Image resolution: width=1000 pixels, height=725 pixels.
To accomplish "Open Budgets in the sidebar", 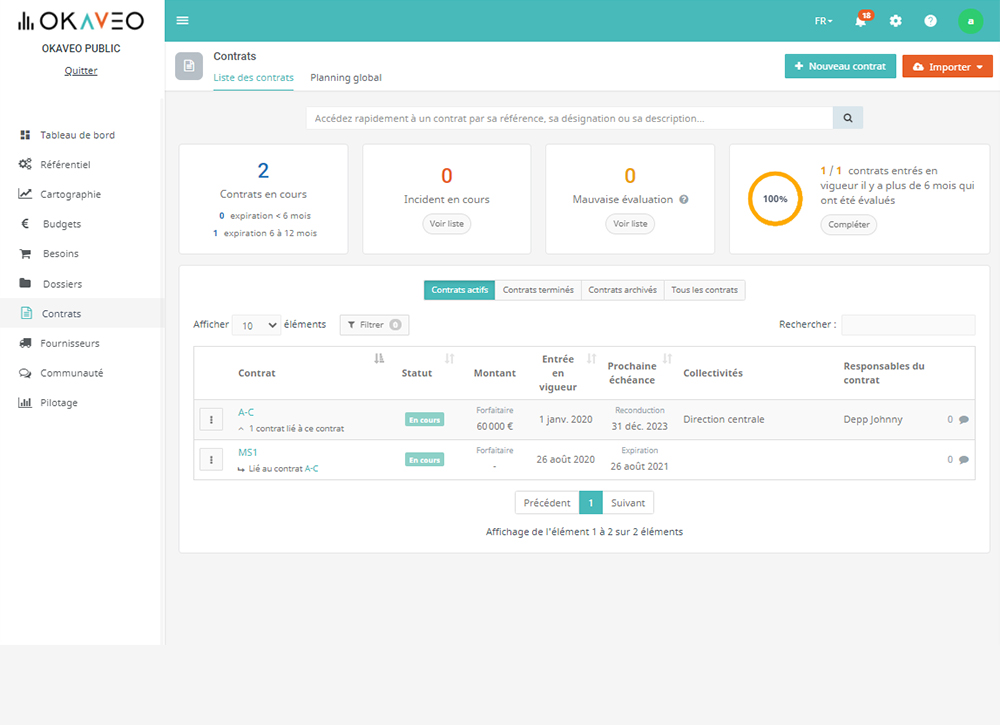I will [x=62, y=224].
